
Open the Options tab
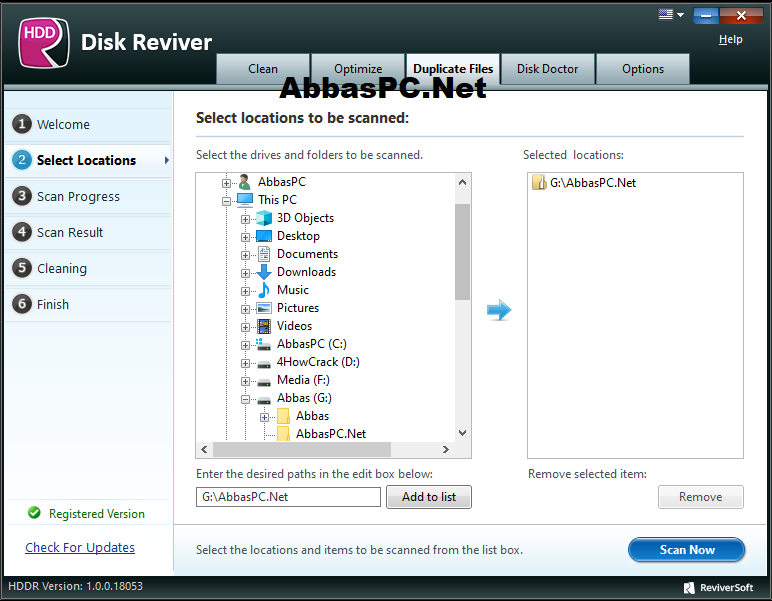click(x=643, y=69)
